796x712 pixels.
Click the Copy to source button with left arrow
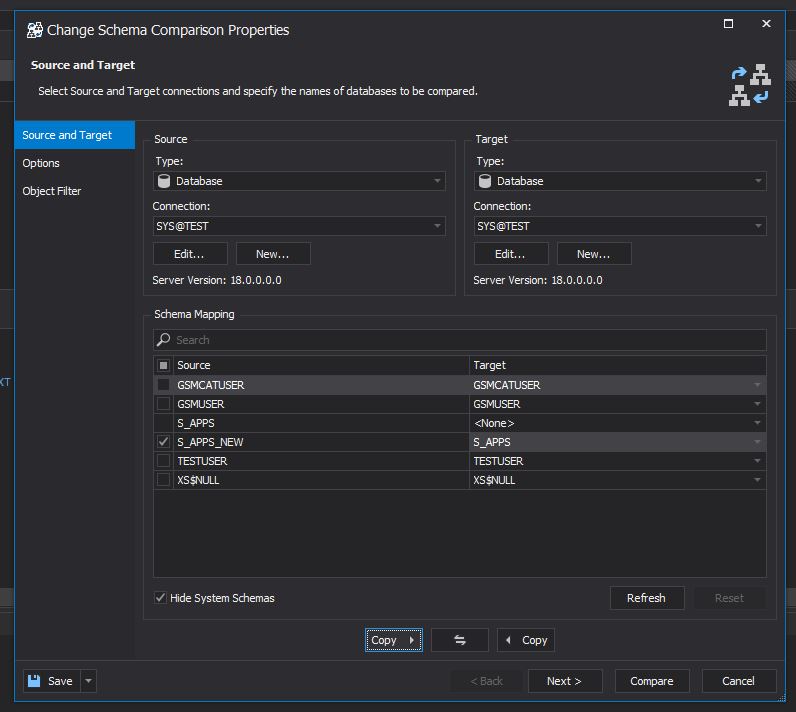[x=525, y=640]
